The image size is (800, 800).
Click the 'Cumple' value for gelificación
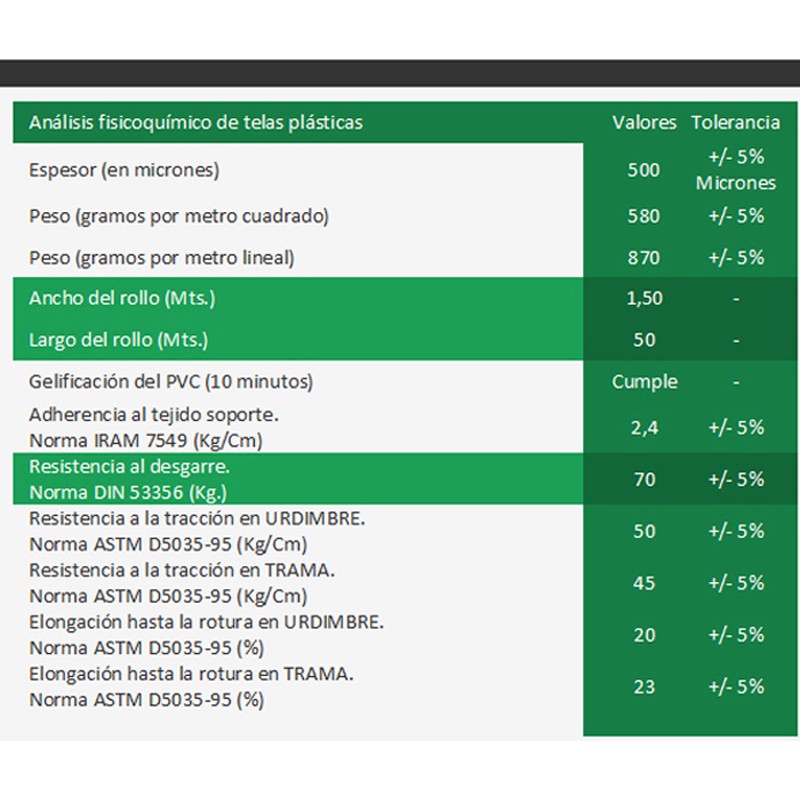pos(644,382)
